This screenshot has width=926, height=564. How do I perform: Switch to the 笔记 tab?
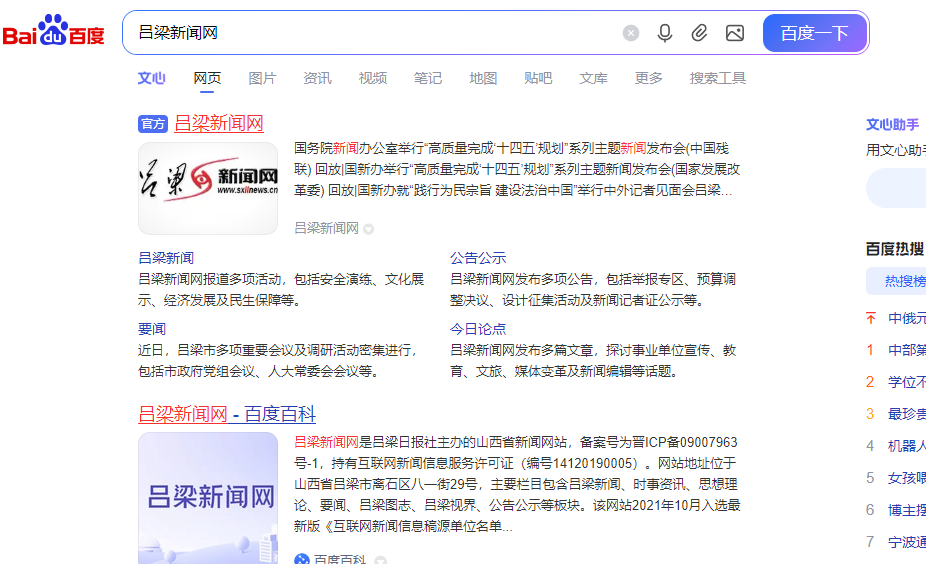428,78
